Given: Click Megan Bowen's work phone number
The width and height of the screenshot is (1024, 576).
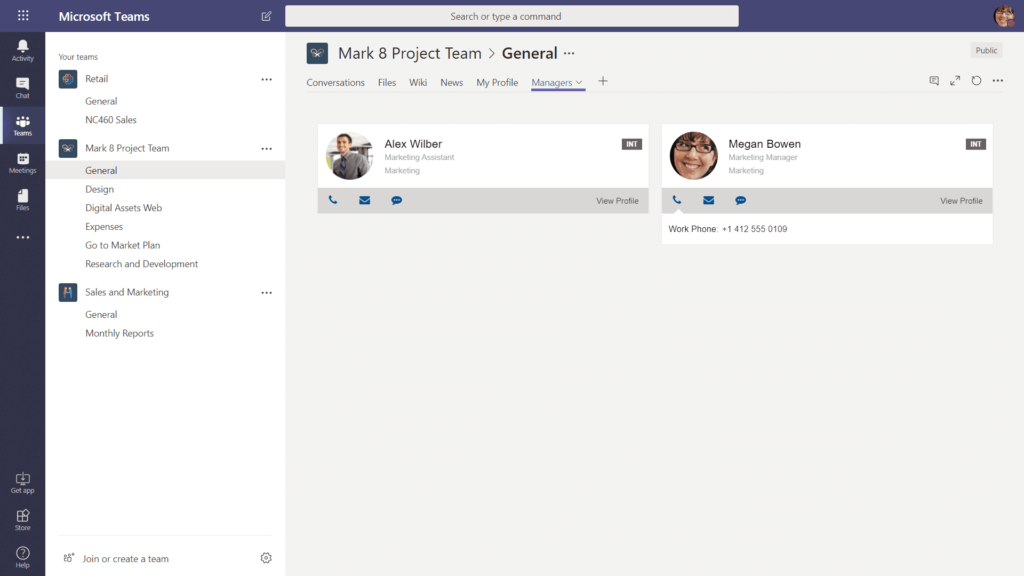Looking at the screenshot, I should pos(754,229).
